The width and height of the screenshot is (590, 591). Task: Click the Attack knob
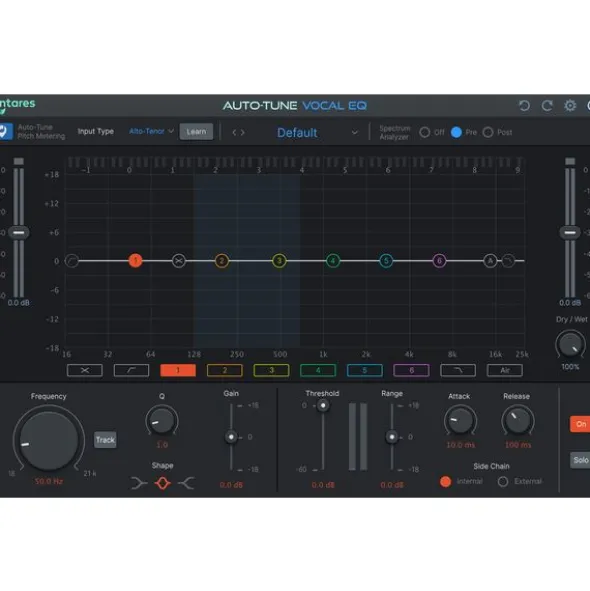(x=460, y=420)
